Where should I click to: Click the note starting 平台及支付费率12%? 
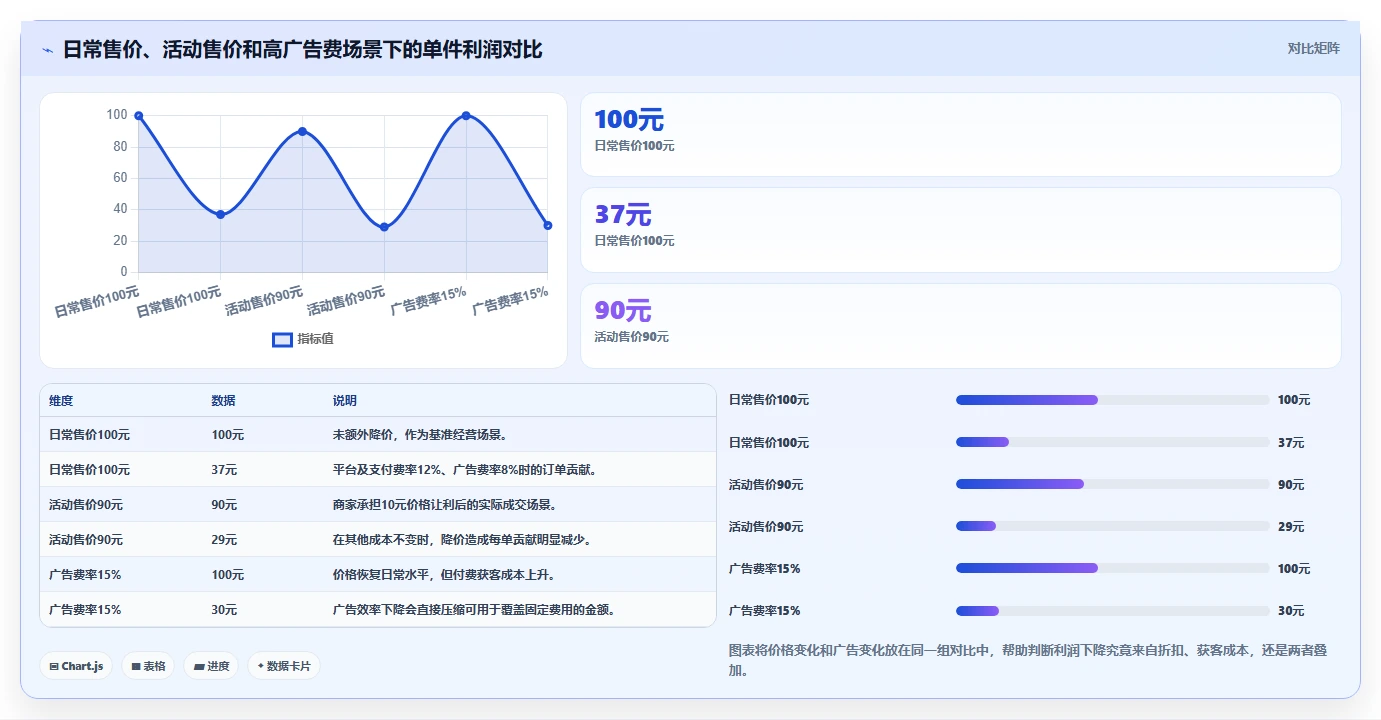465,470
